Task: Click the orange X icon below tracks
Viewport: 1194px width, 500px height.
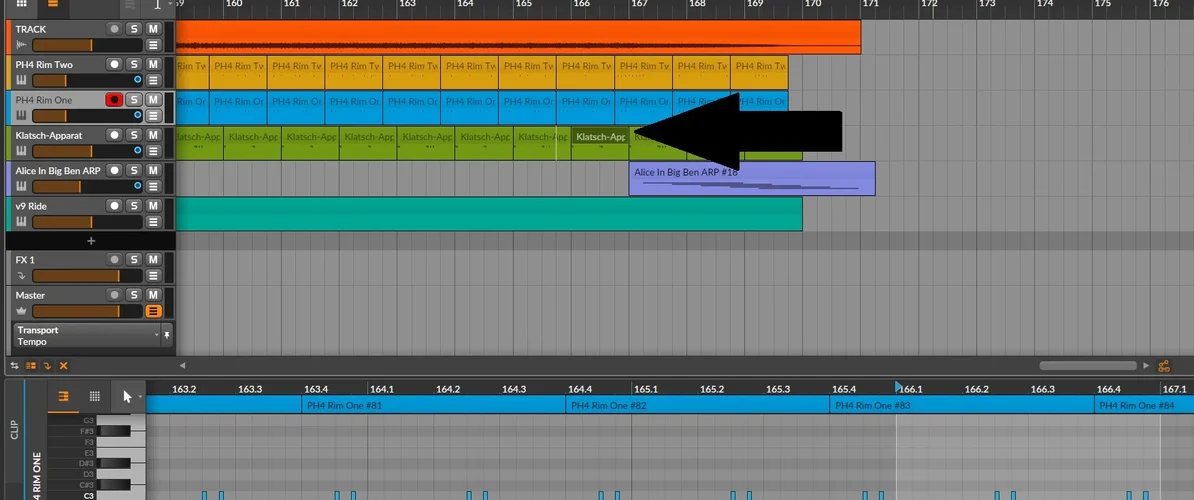Action: [63, 365]
